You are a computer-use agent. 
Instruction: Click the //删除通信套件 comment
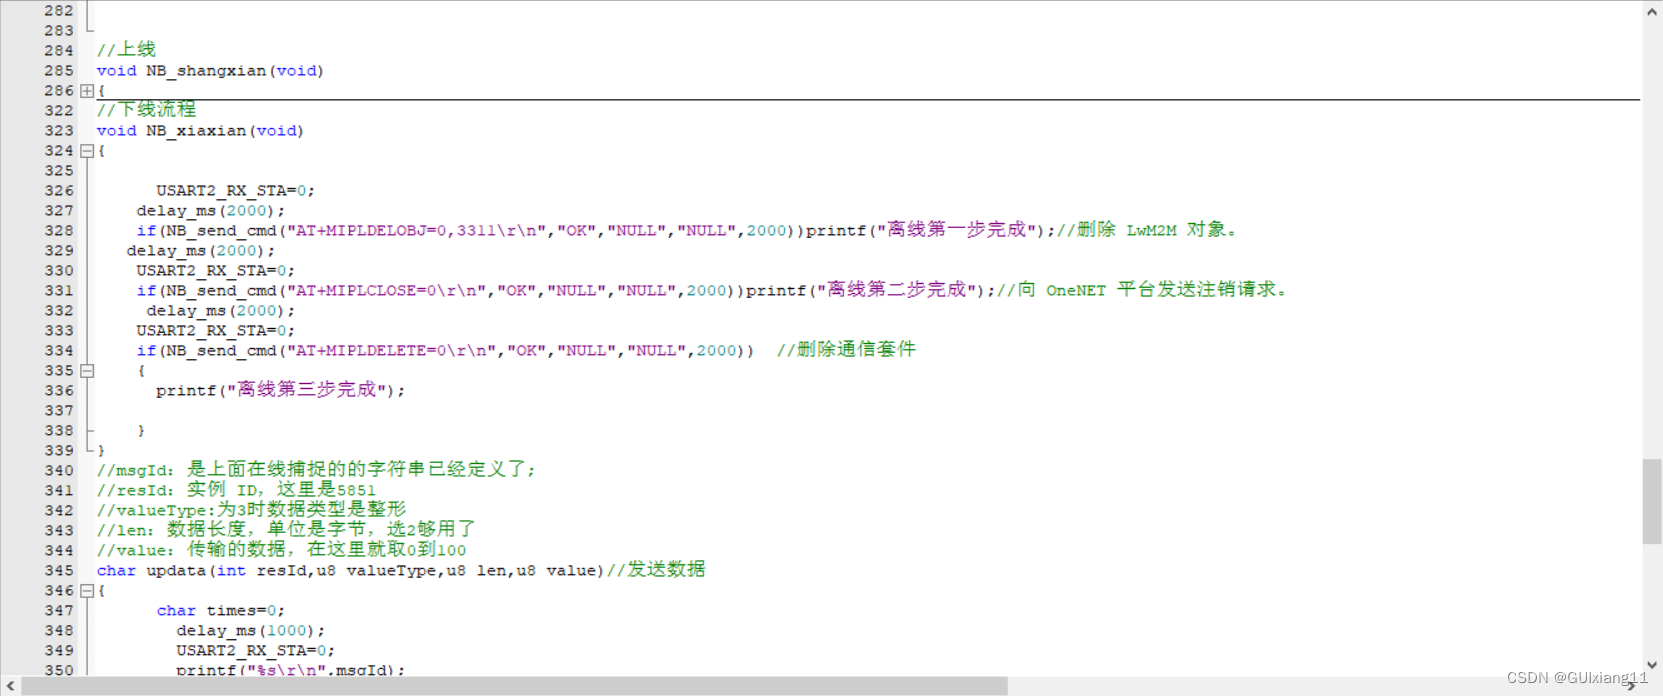click(x=846, y=350)
